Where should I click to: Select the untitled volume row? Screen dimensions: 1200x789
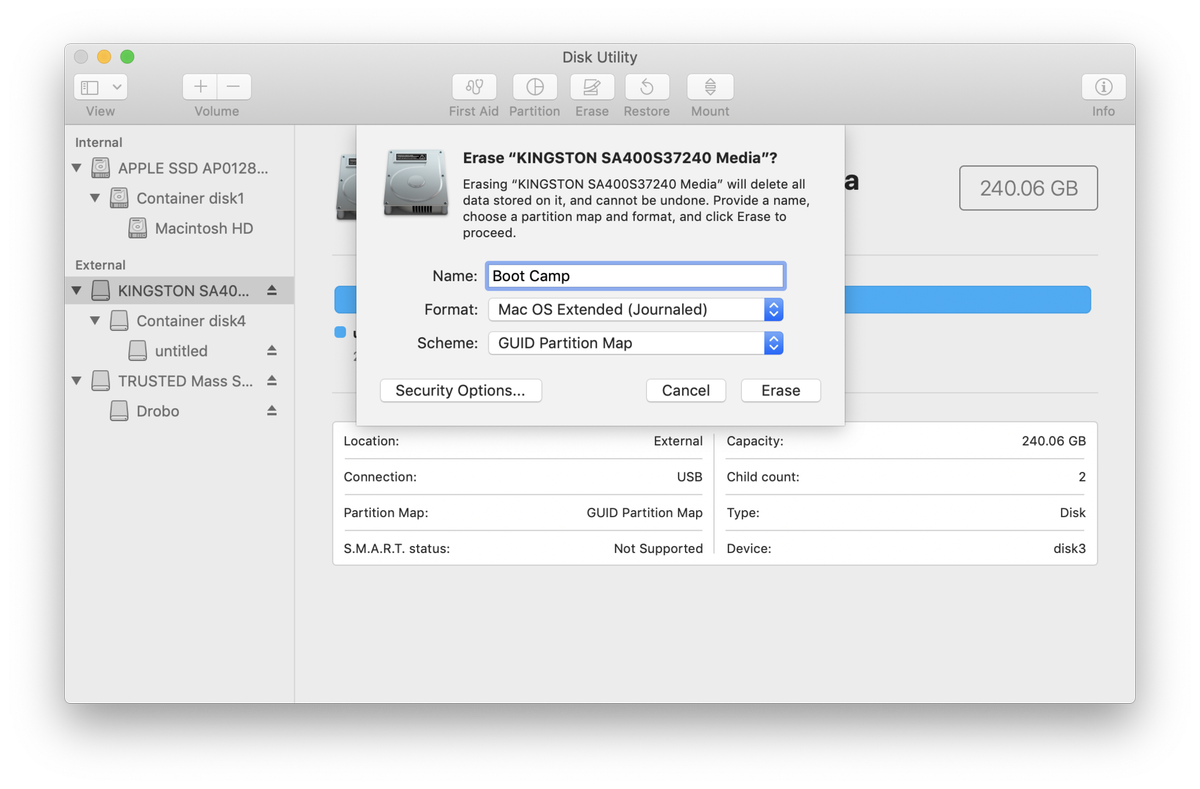coord(180,351)
